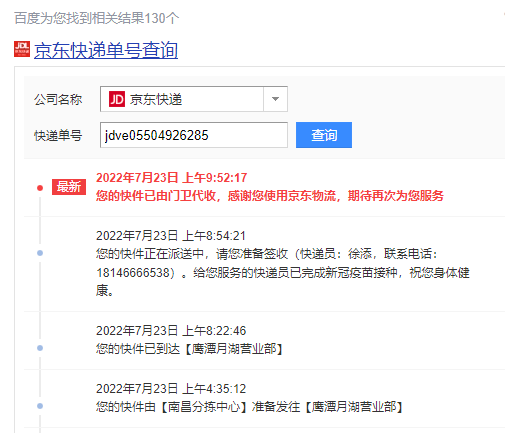Image resolution: width=505 pixels, height=433 pixels.
Task: Click the 2022年7月23日 上午9:52:17 timestamp
Action: point(171,178)
